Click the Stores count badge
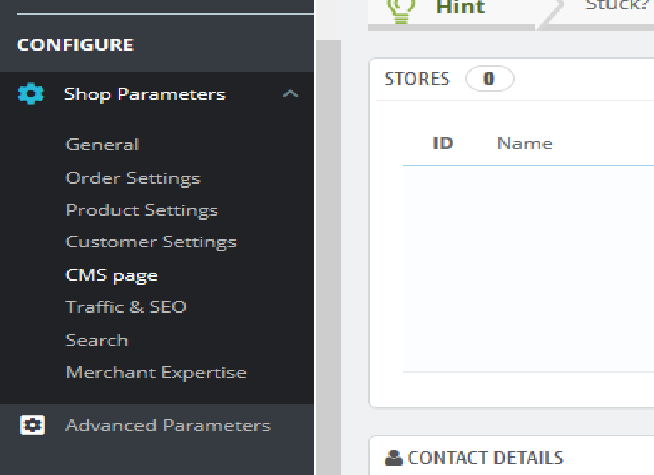654x475 pixels. (x=489, y=79)
